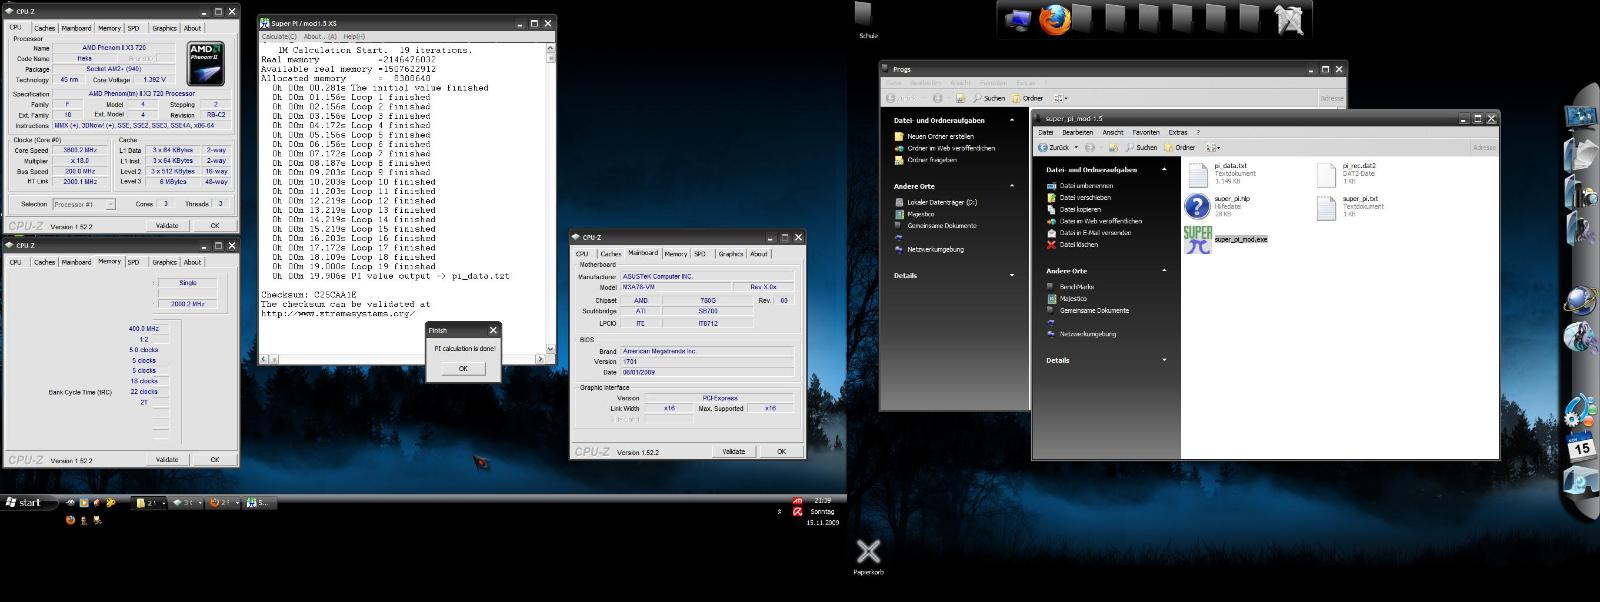
Task: Click Adresse field in super_pi_mod window
Action: pos(1484,147)
